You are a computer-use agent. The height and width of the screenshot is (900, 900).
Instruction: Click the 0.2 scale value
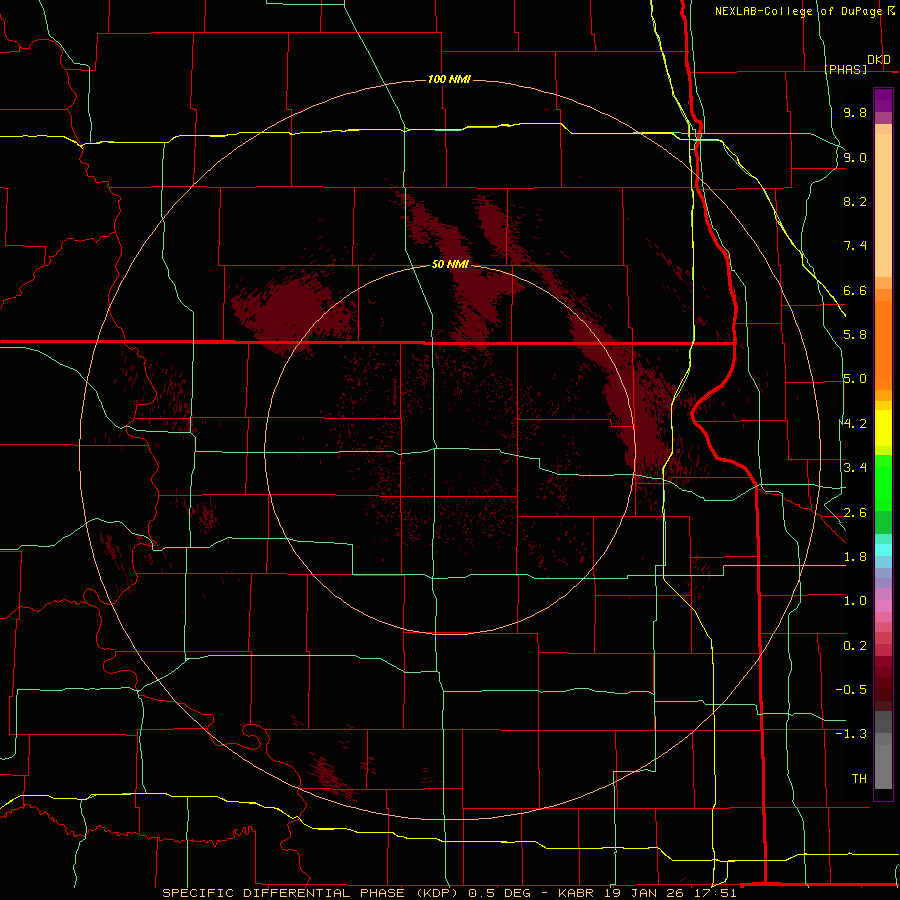(x=855, y=646)
